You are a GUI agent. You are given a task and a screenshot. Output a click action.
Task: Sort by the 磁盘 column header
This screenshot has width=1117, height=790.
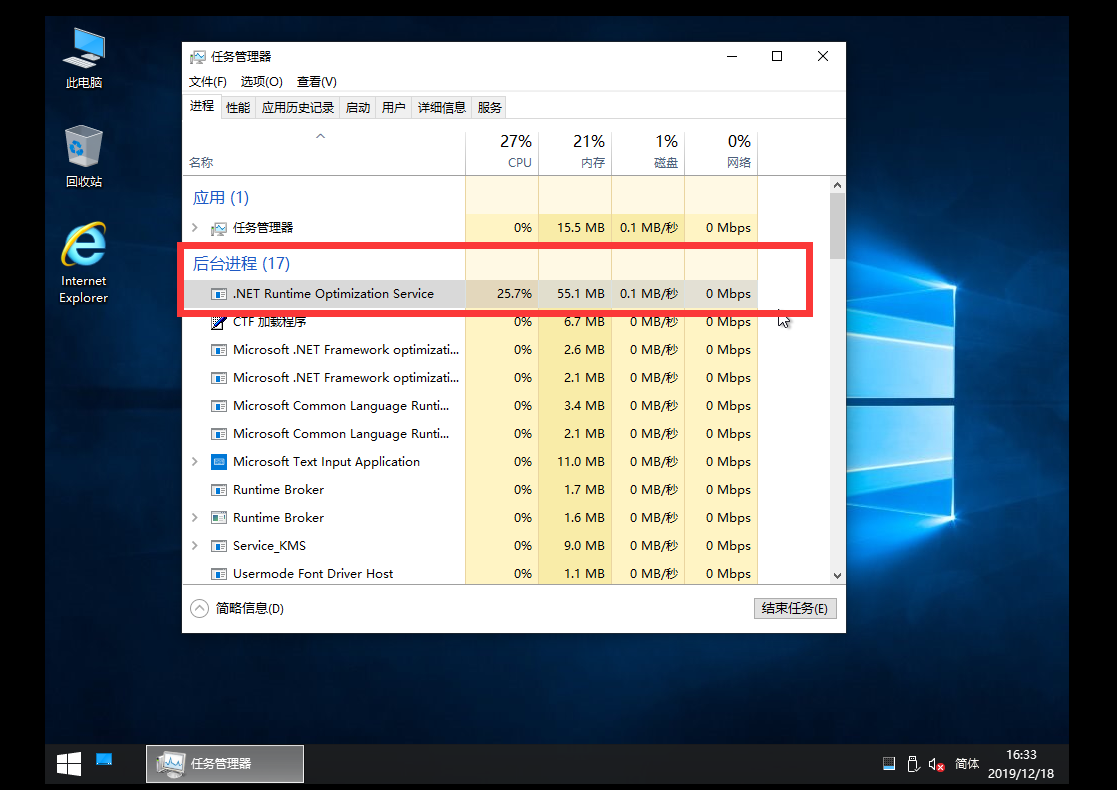[x=648, y=152]
